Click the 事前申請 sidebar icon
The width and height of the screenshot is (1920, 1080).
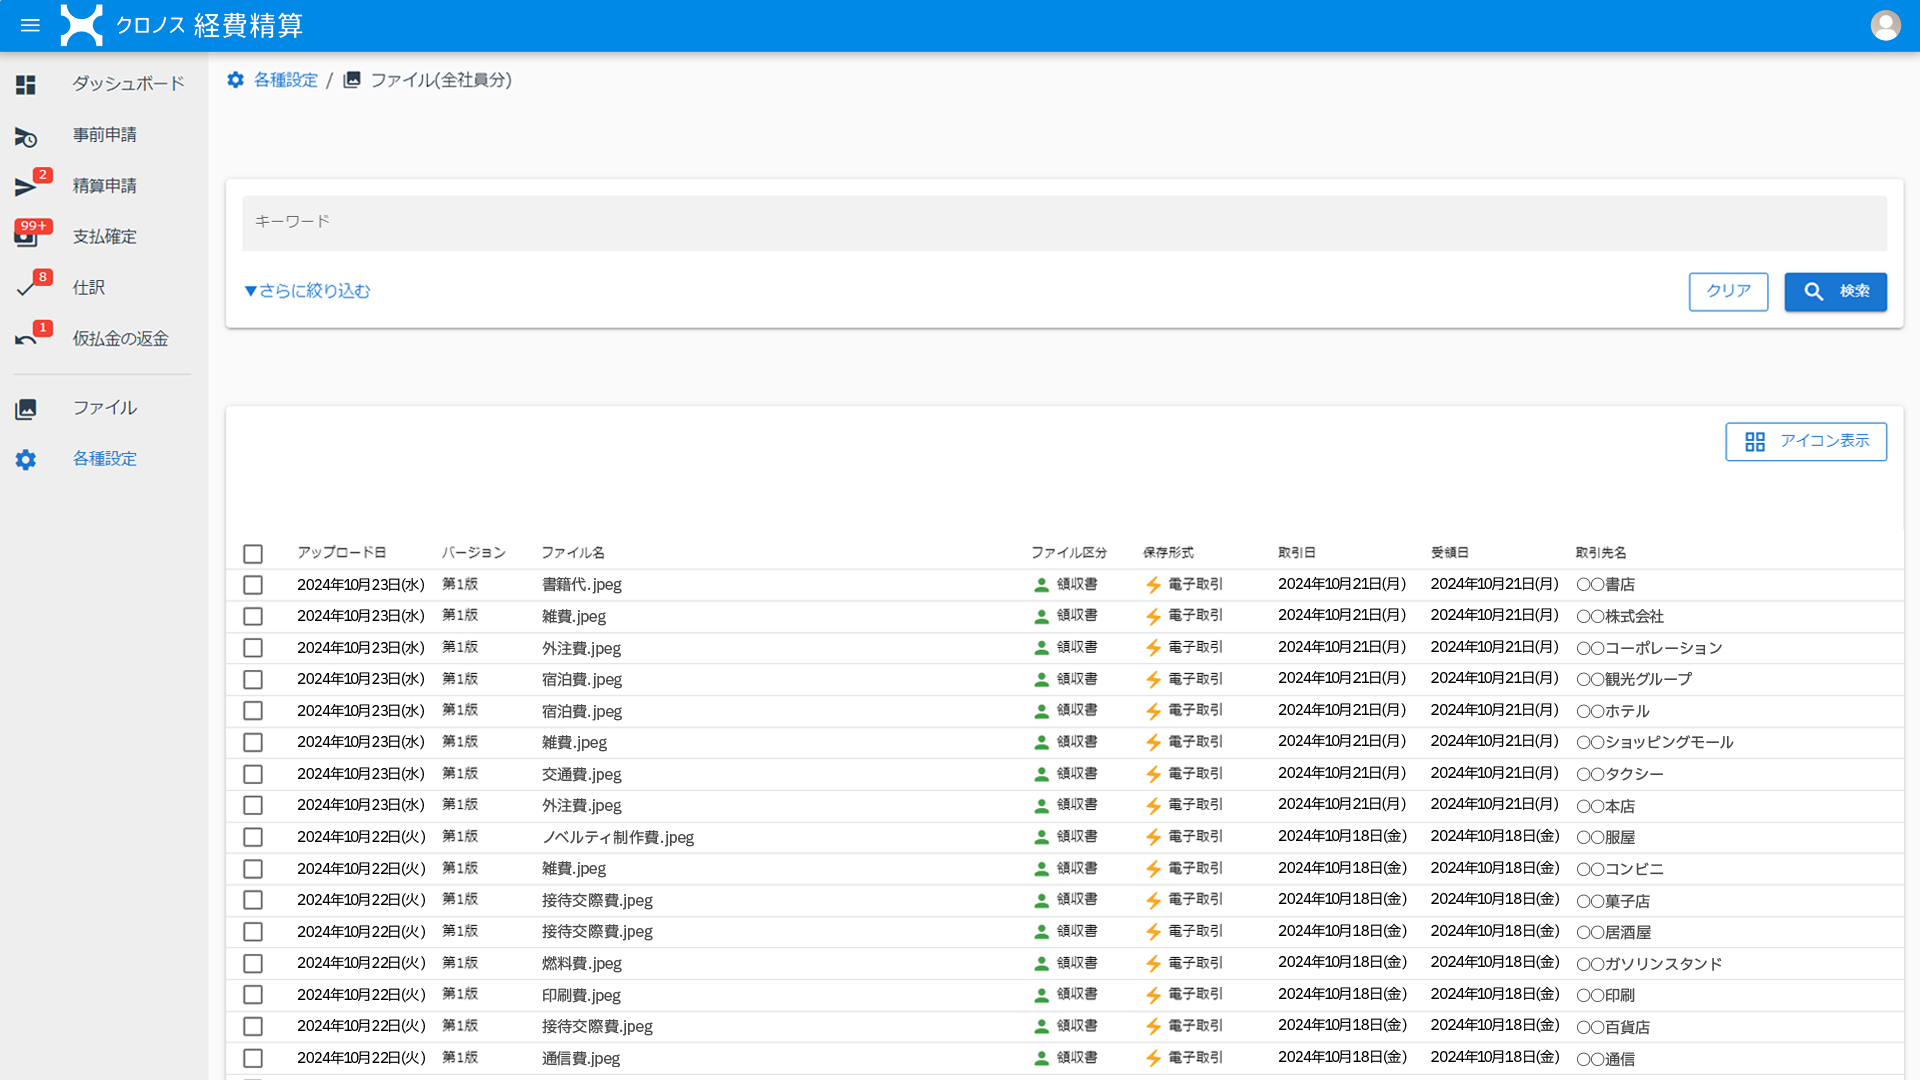(26, 137)
